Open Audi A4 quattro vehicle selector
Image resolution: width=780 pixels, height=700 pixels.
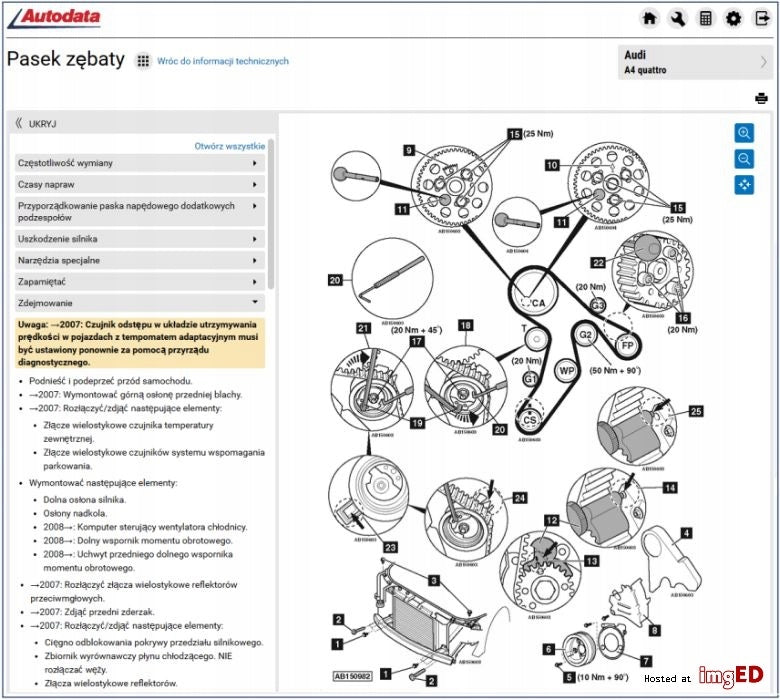695,62
